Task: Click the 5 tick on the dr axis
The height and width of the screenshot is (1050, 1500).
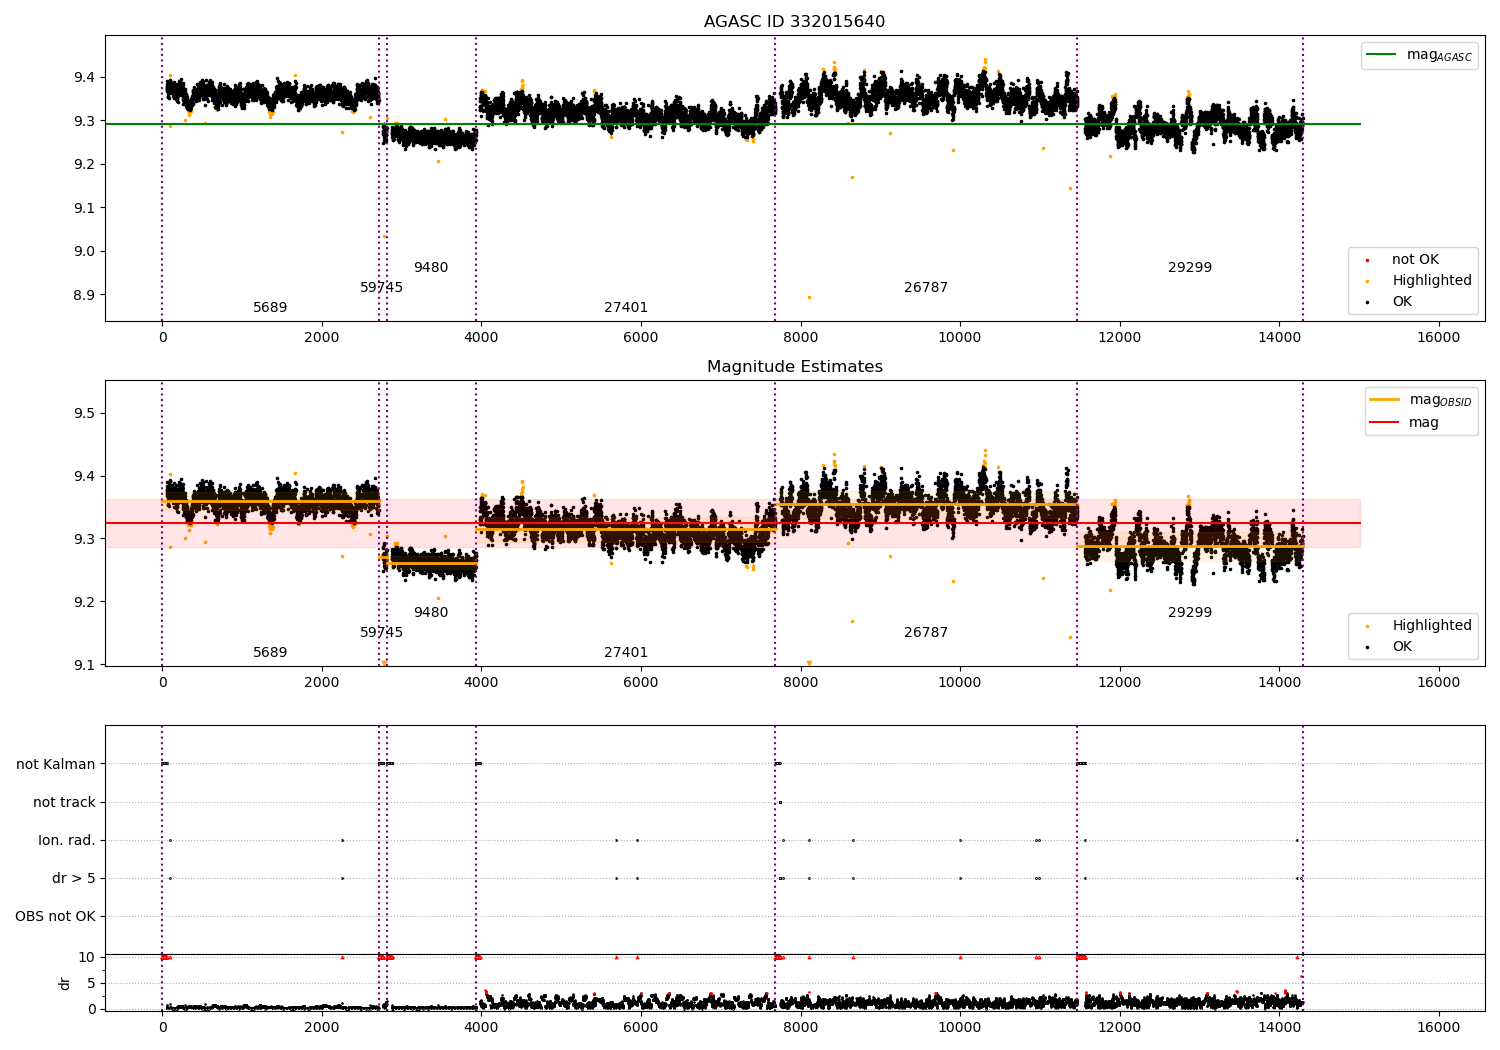Action: click(x=92, y=983)
